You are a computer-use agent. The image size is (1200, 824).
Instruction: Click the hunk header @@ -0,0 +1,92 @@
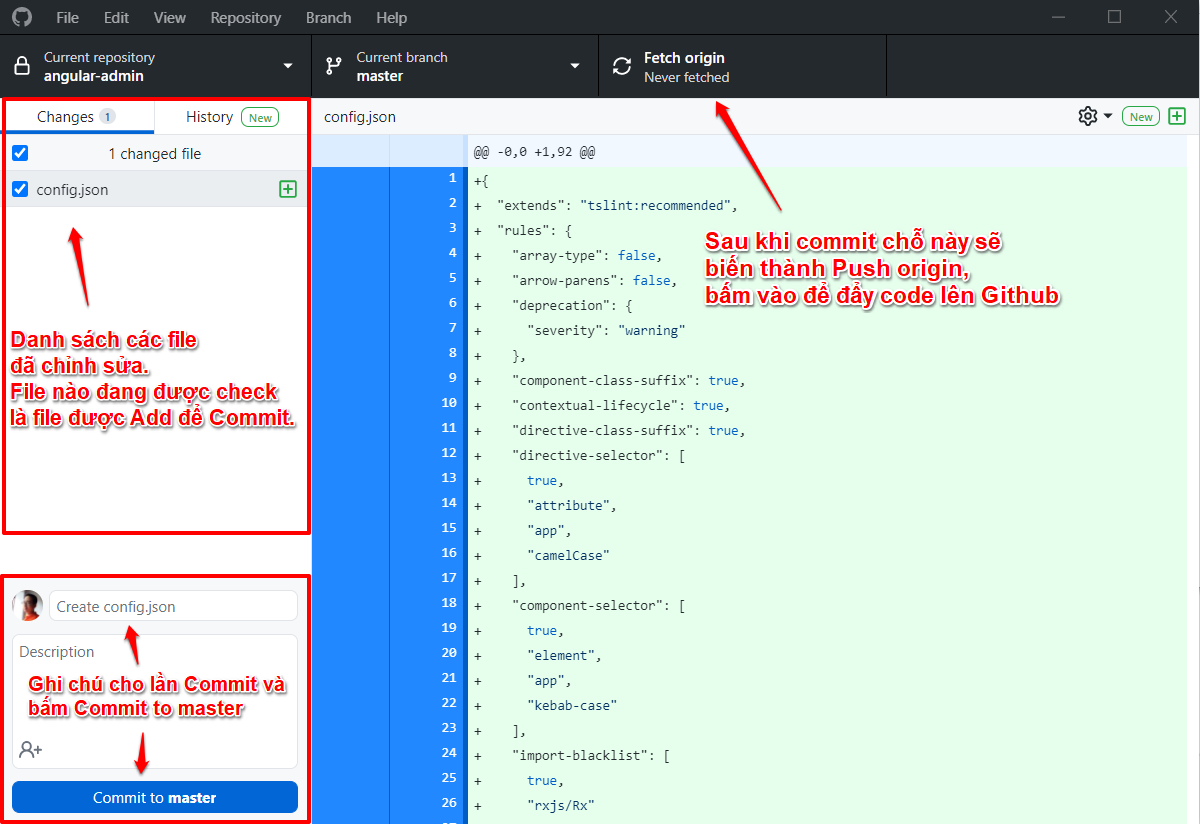point(534,153)
